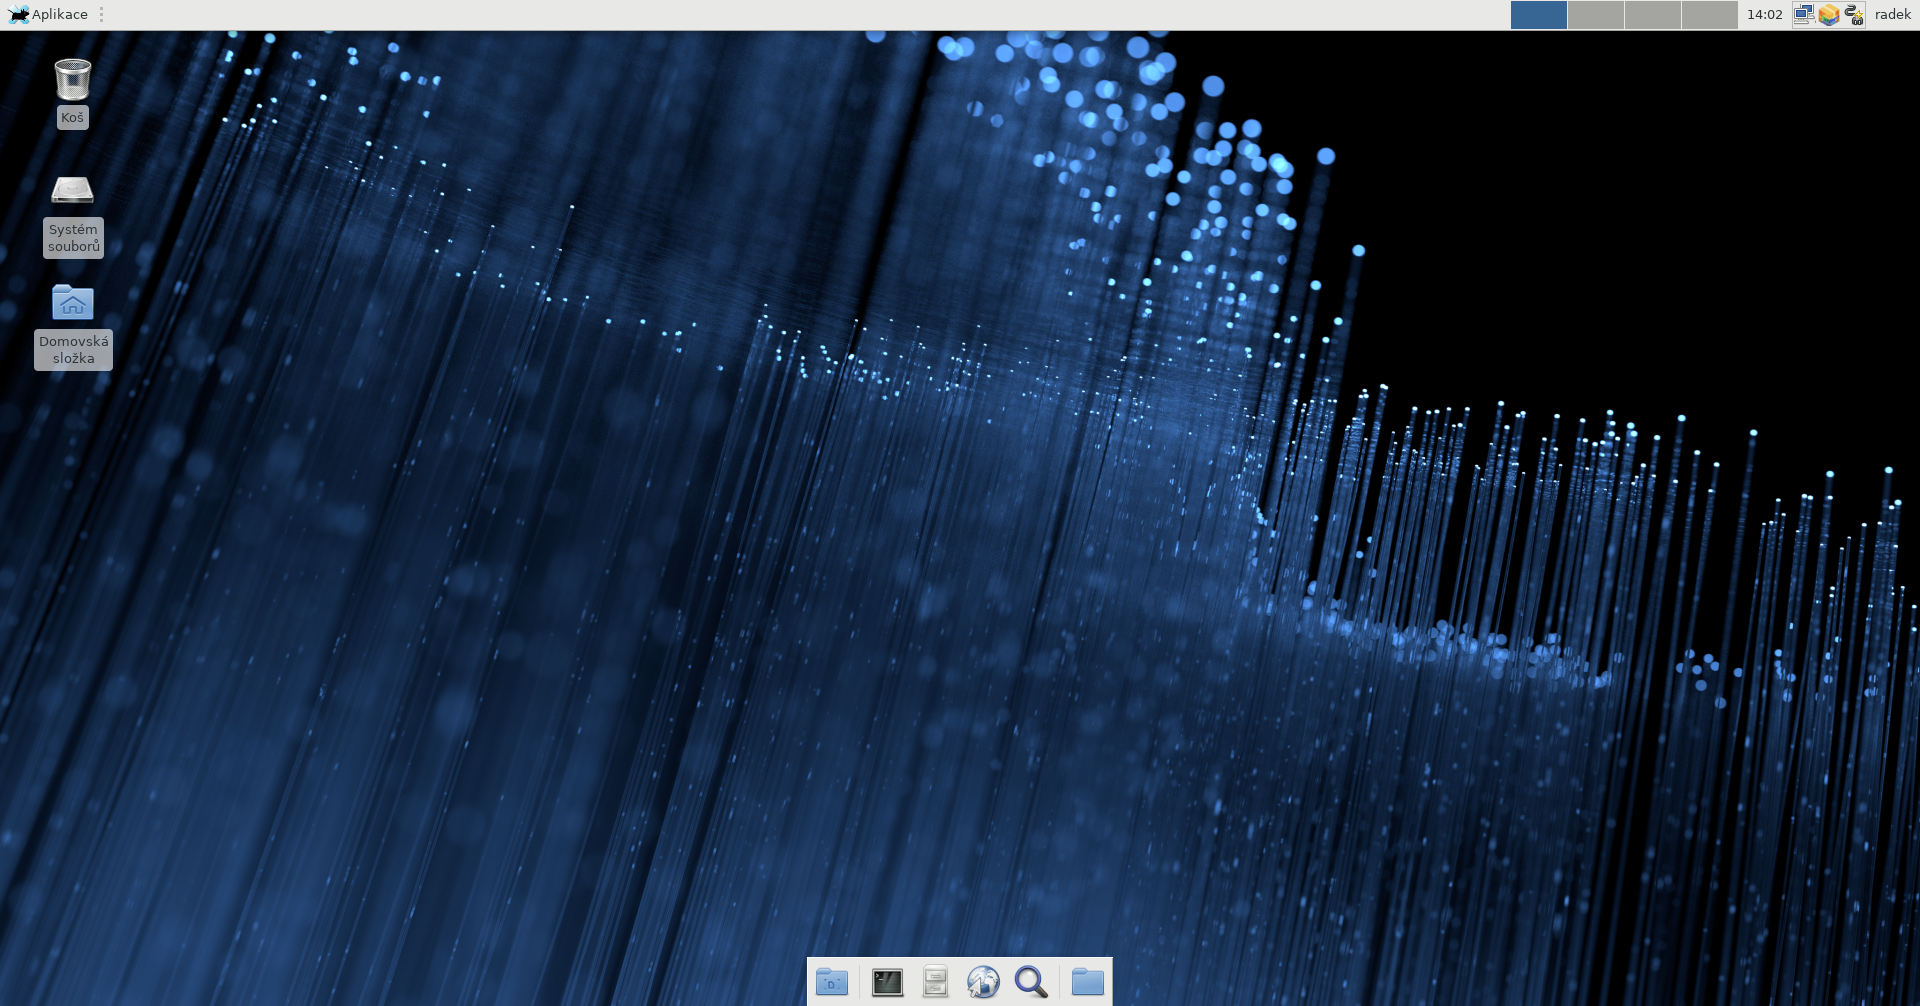The image size is (1920, 1006).
Task: Expand the folder directory menu in dock
Action: click(x=1087, y=982)
